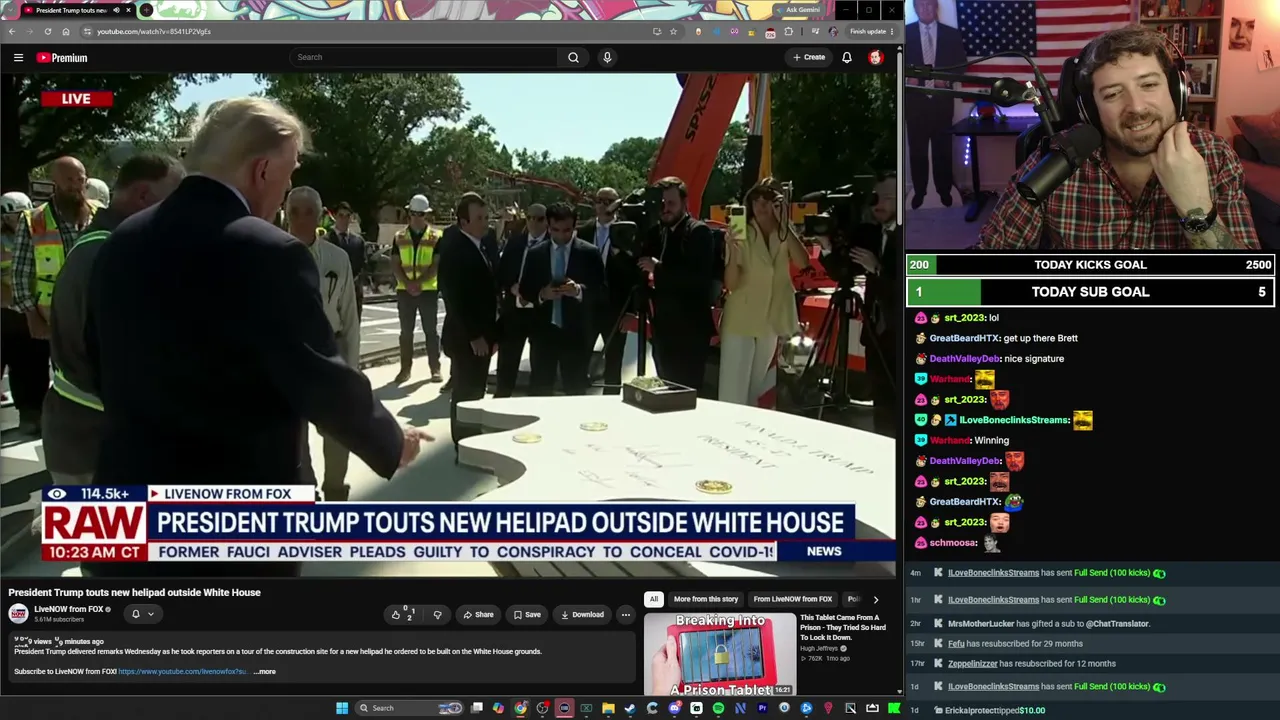Open Spotify from the taskbar
Image resolution: width=1280 pixels, height=720 pixels.
tap(718, 708)
